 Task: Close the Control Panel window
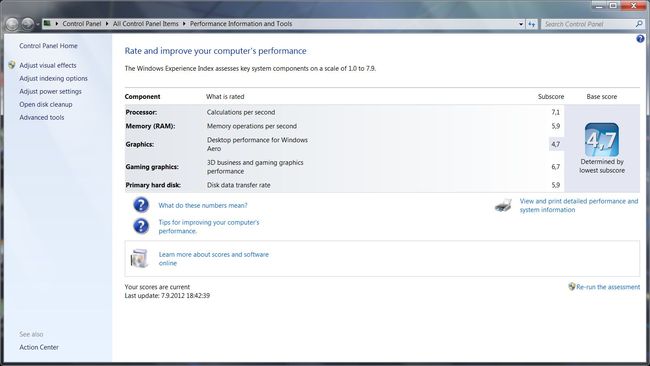point(634,5)
